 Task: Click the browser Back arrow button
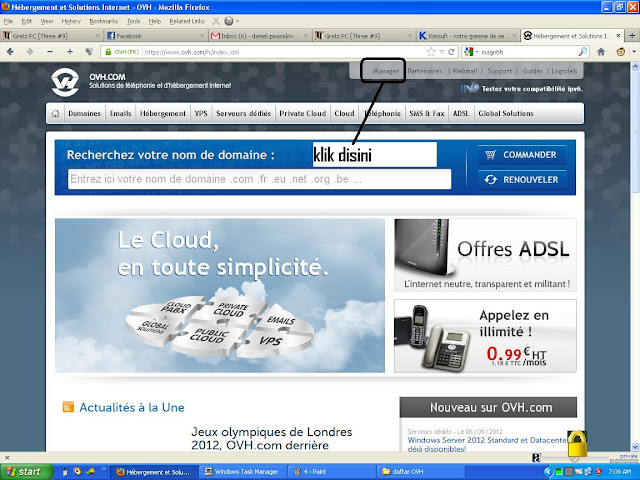point(10,52)
